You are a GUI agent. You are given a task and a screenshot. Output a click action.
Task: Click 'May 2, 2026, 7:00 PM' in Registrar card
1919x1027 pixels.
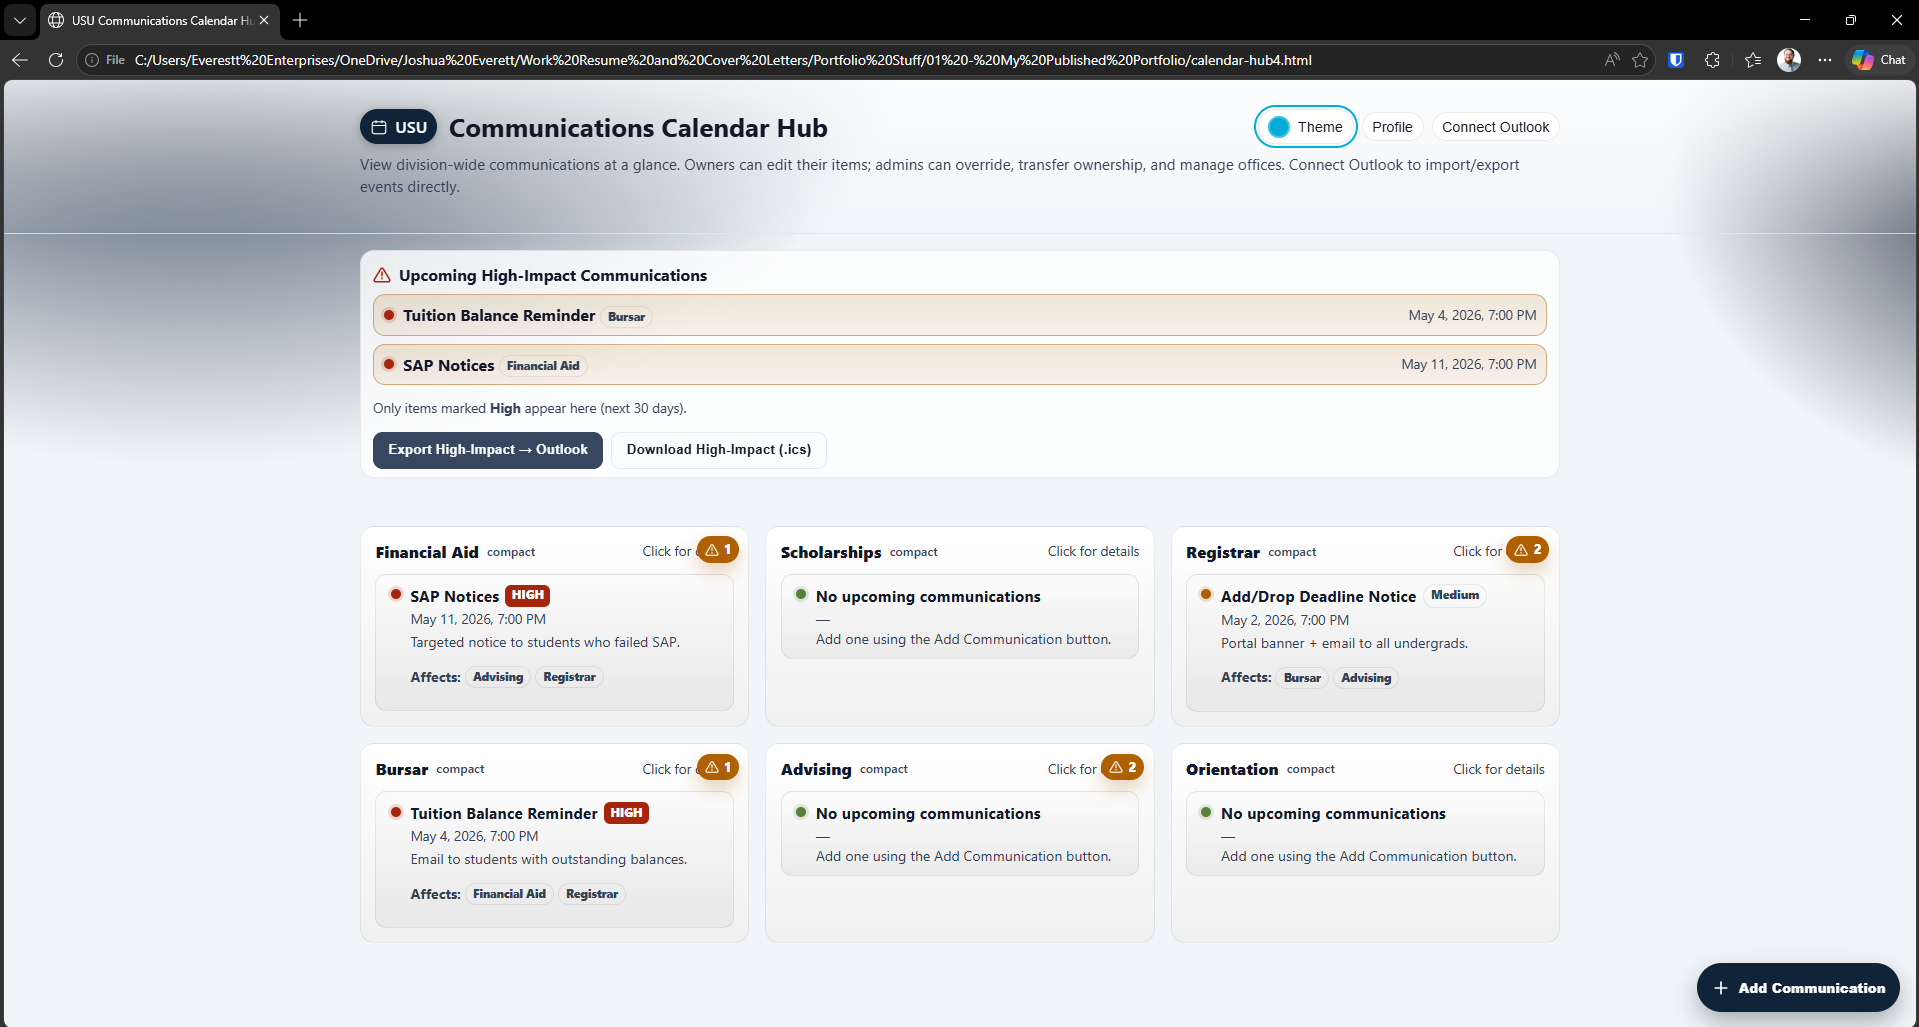click(1284, 620)
